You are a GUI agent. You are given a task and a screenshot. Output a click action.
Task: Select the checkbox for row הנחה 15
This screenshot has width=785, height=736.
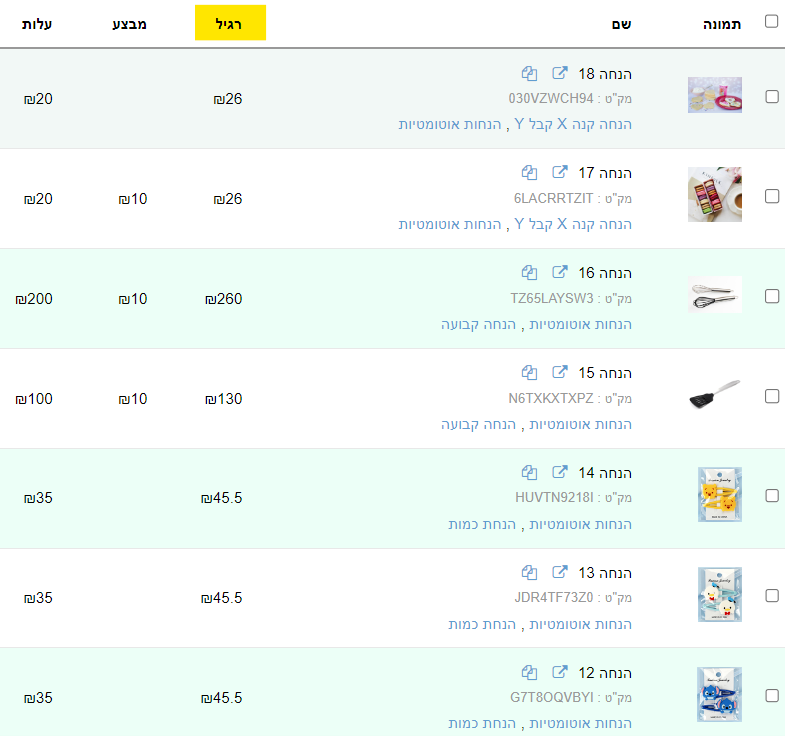point(771,396)
